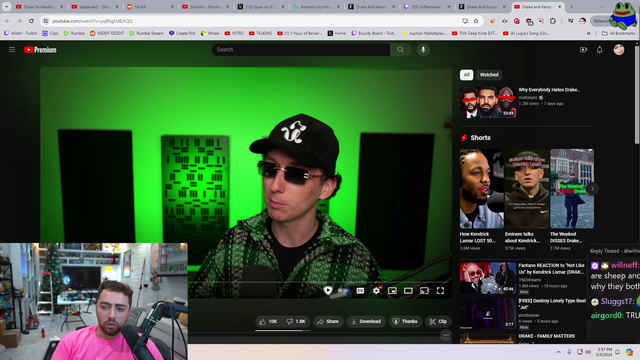Open Windows notification center bell

click(x=618, y=352)
